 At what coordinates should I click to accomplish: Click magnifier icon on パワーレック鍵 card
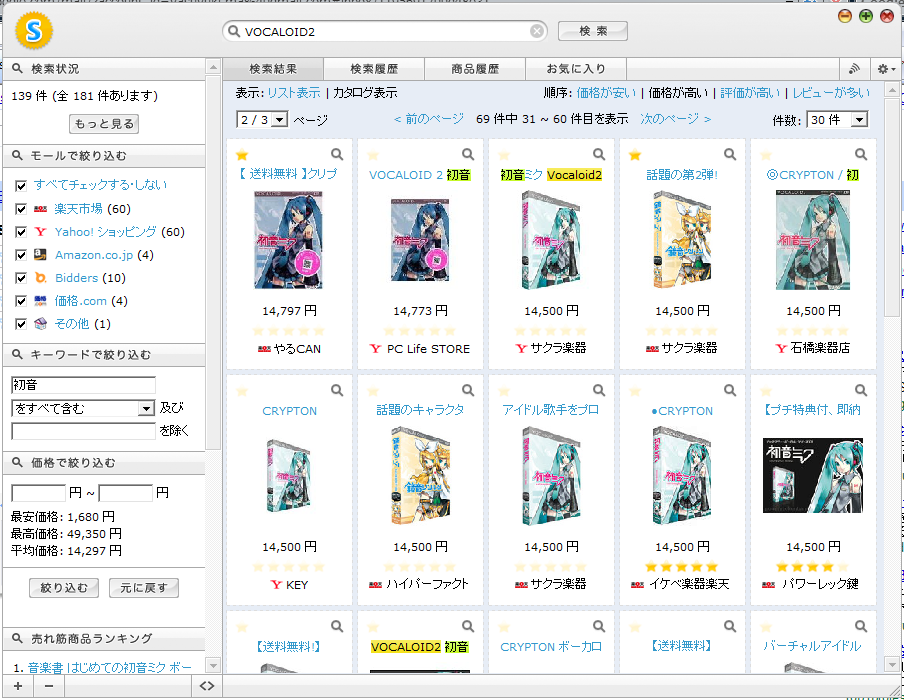tap(861, 390)
